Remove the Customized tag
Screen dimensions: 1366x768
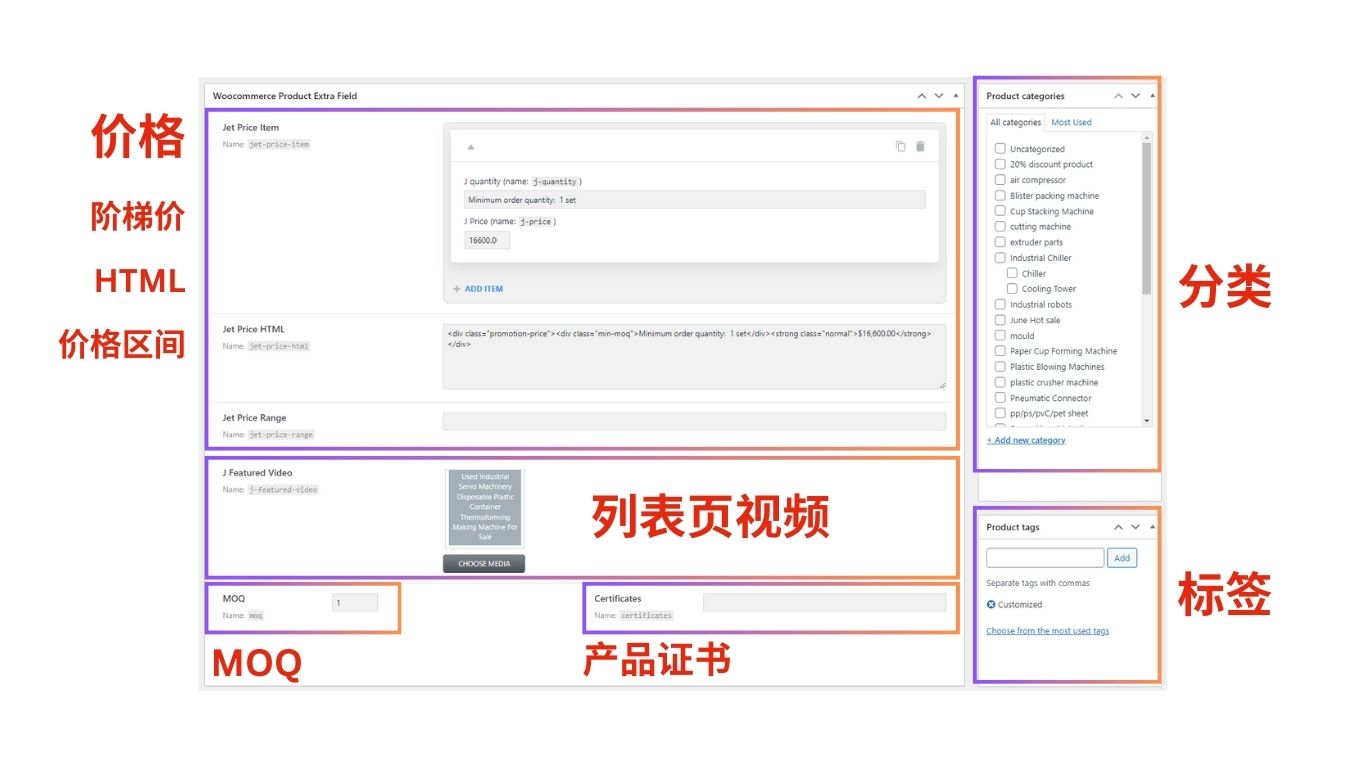[991, 604]
